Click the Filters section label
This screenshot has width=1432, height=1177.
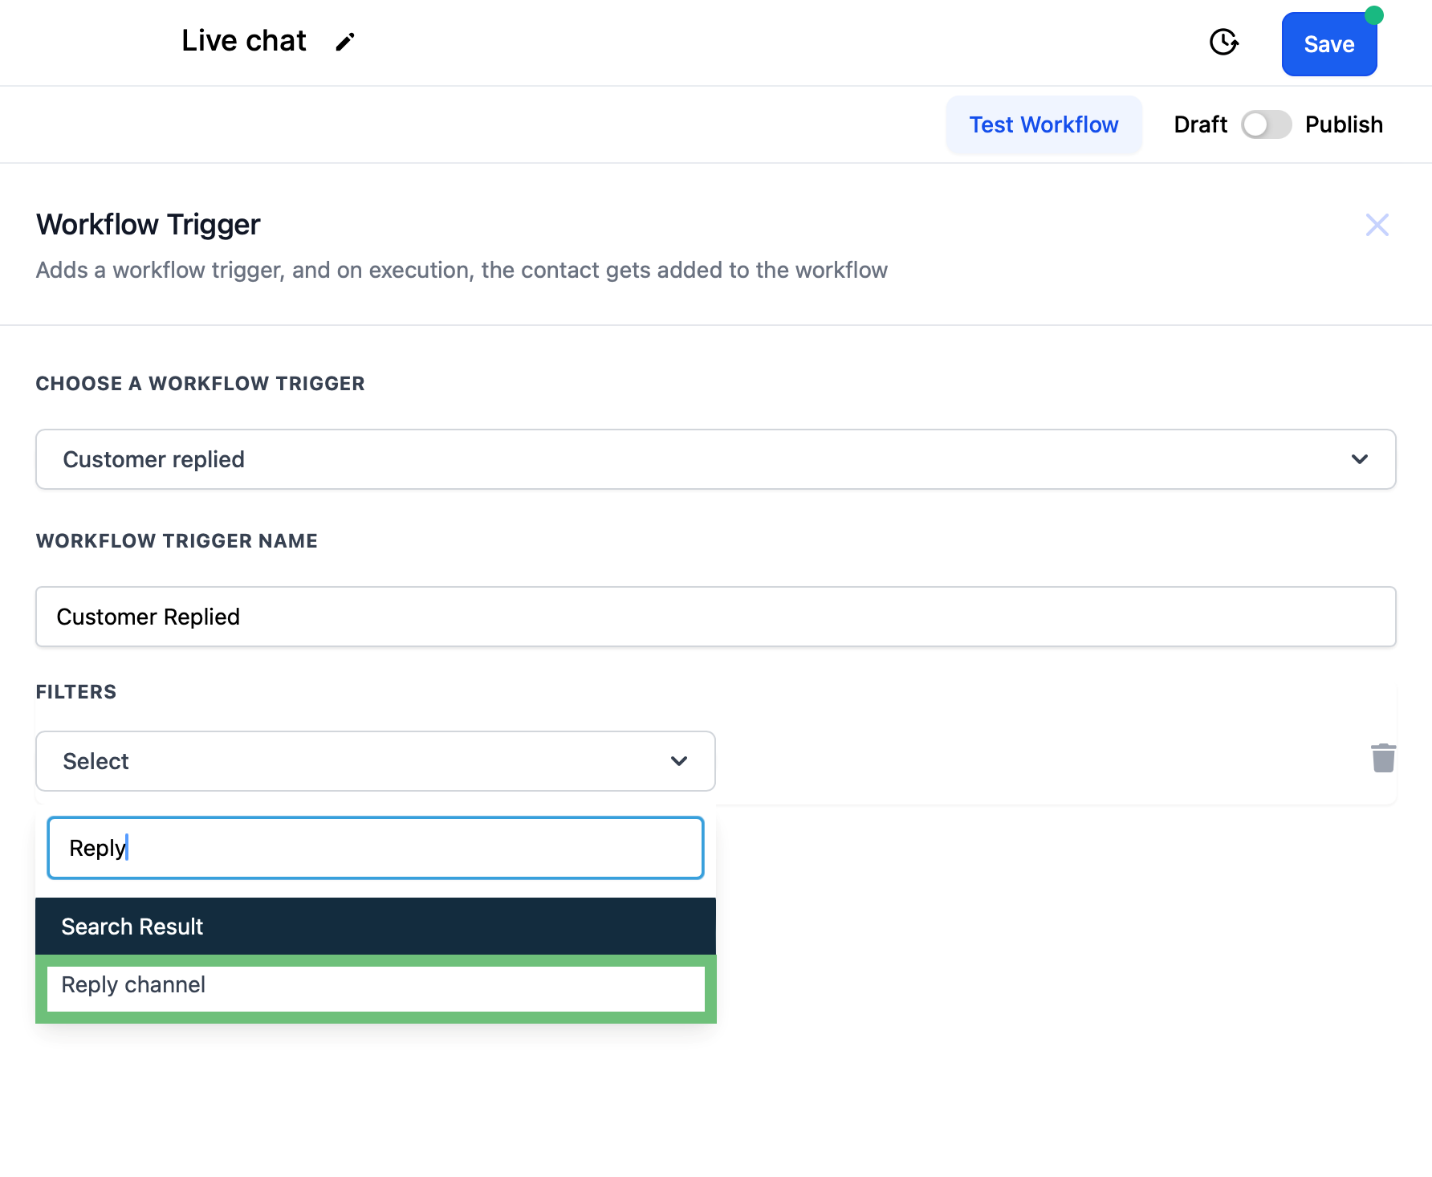tap(76, 692)
